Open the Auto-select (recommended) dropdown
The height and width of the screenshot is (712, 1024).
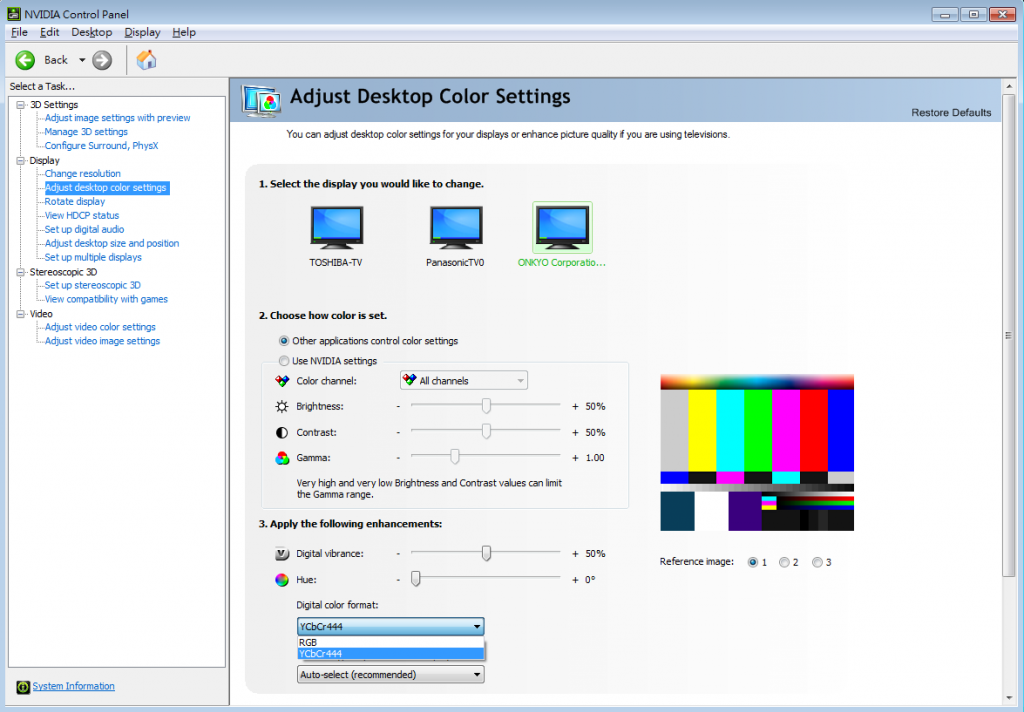click(391, 675)
